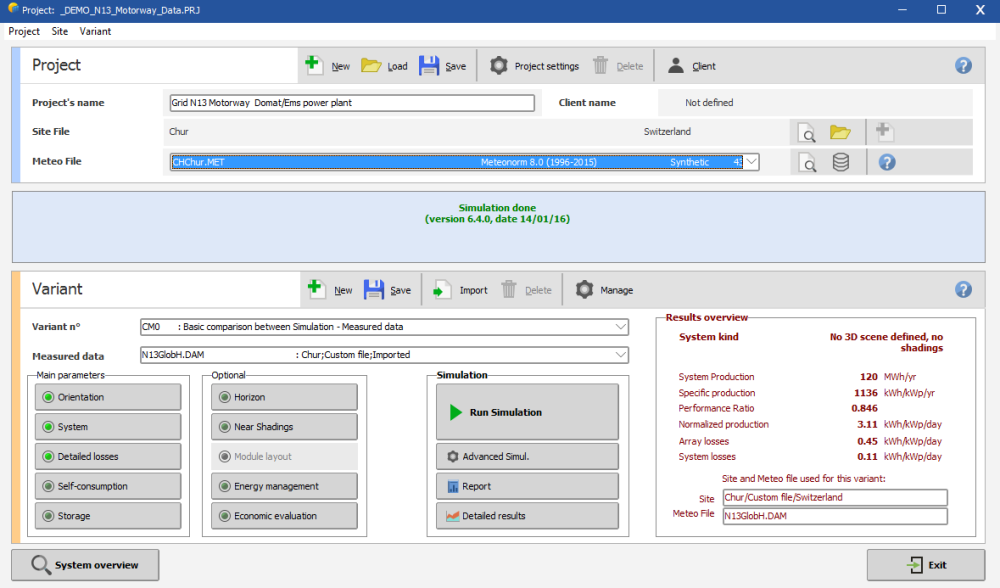The width and height of the screenshot is (1000, 588).
Task: Save the project with floppy icon
Action: 430,66
